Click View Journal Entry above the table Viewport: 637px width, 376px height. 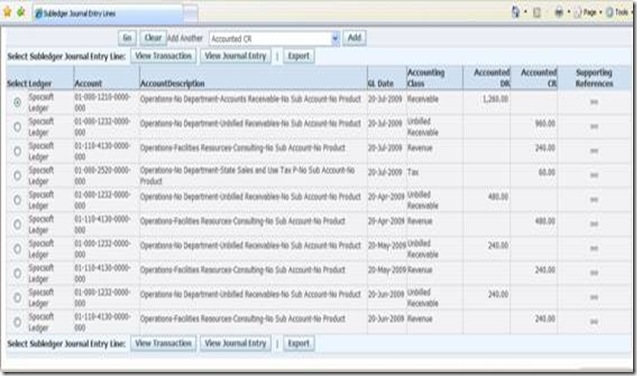pos(235,56)
